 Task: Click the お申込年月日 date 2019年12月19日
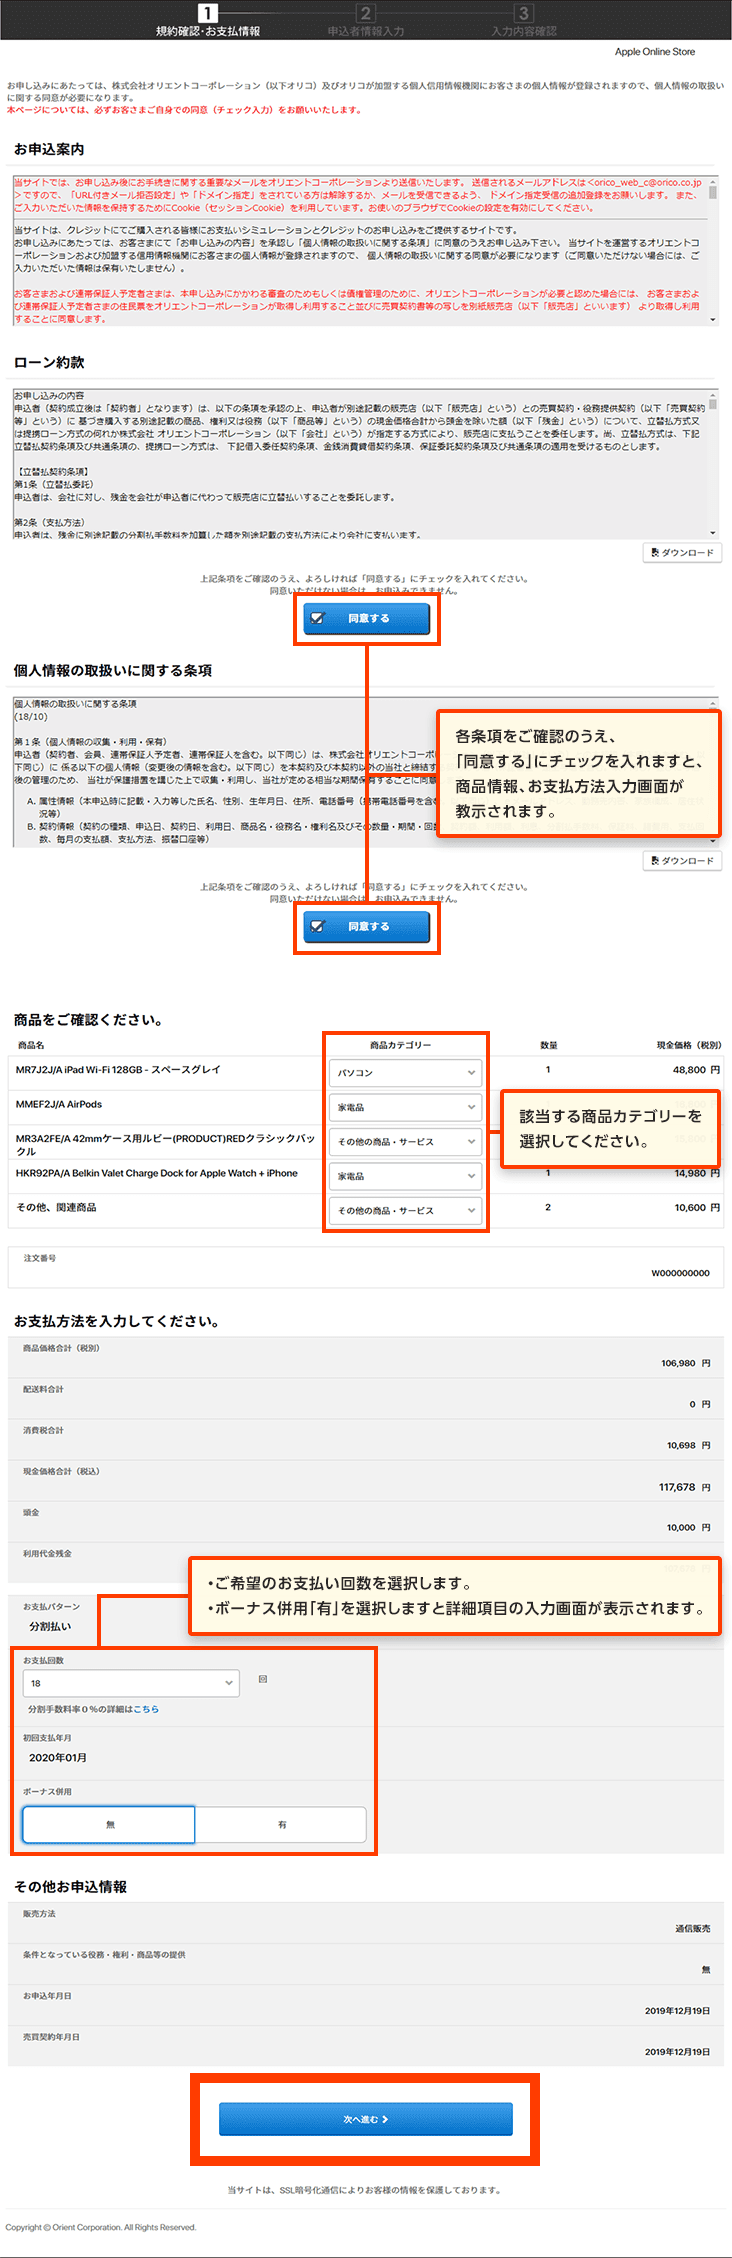pos(678,2011)
